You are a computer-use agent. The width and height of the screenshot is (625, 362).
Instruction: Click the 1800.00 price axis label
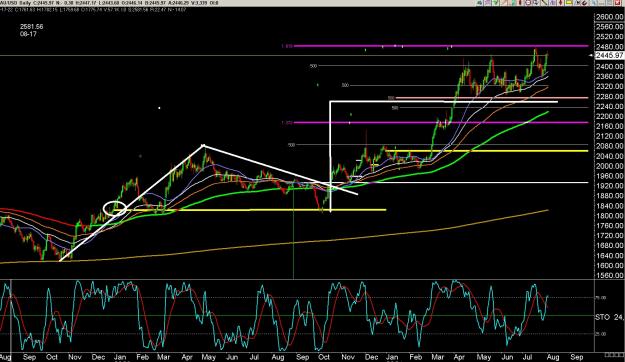(x=609, y=216)
